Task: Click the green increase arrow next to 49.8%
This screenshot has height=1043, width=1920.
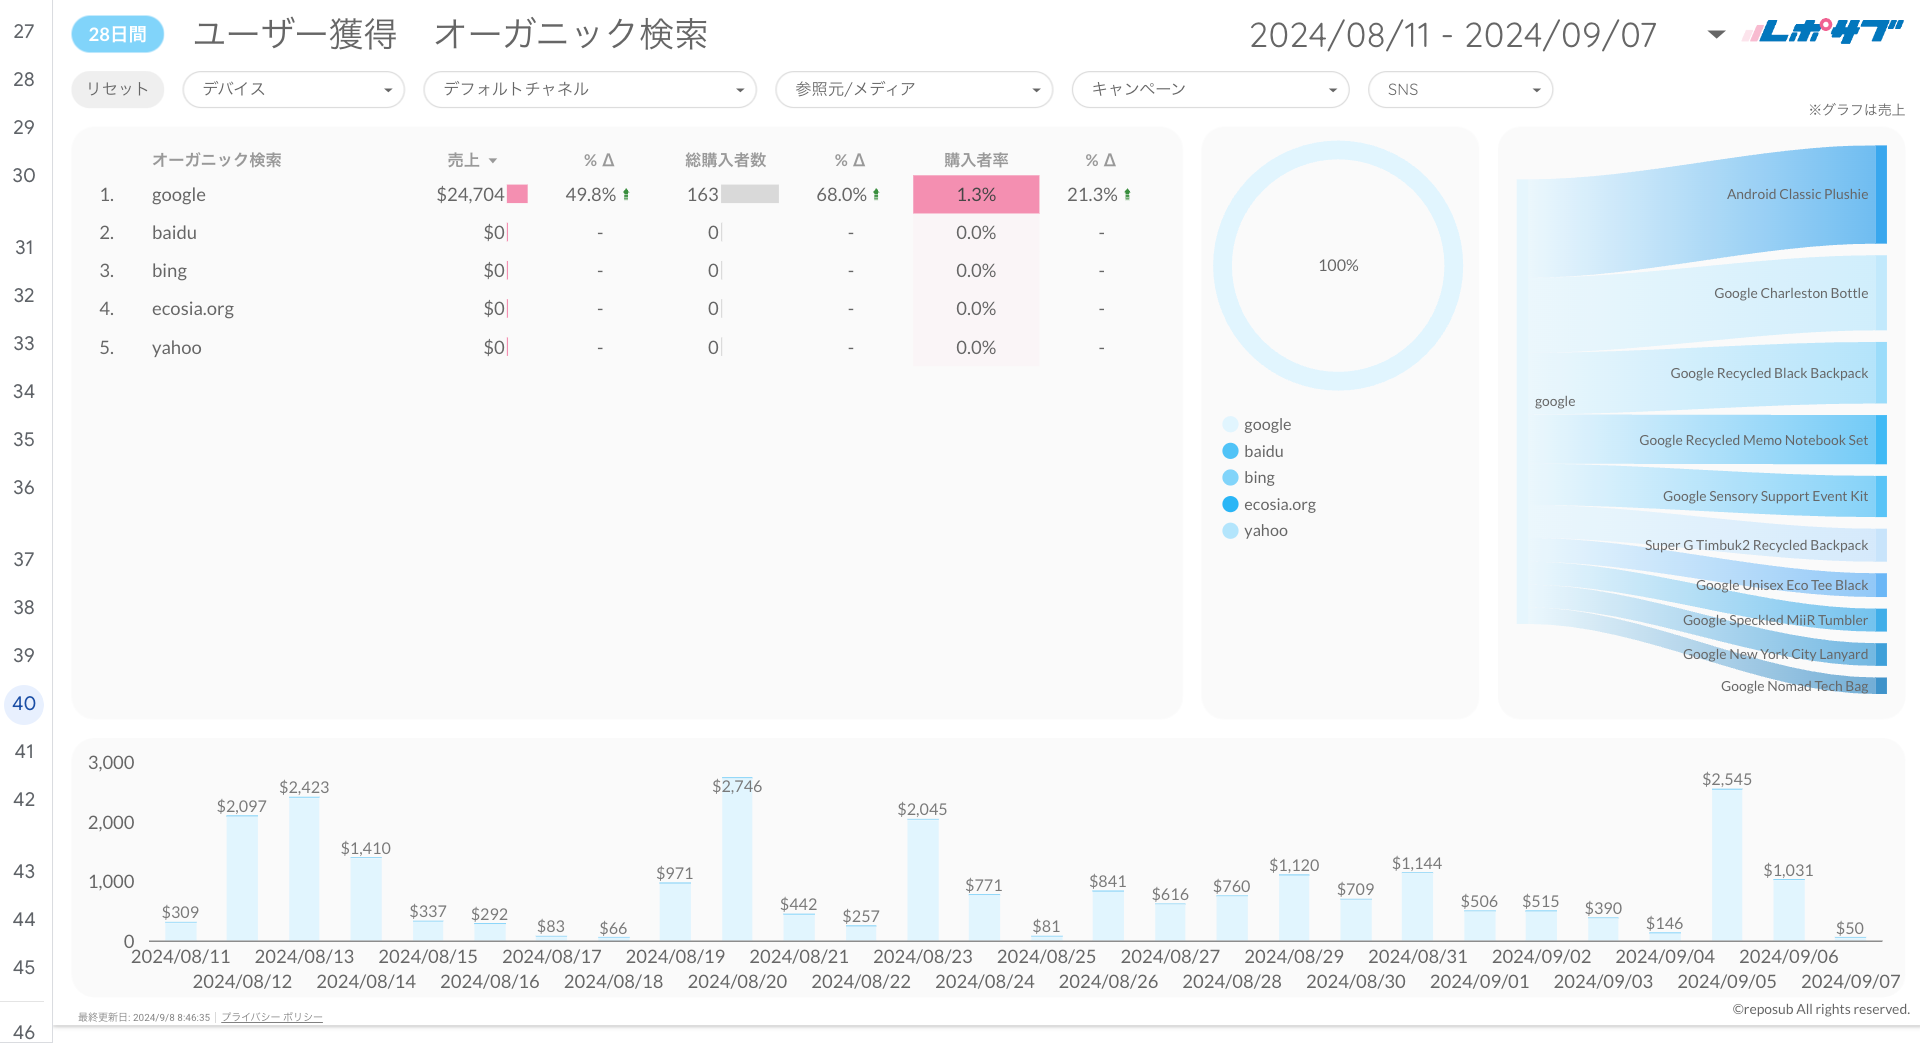Action: [x=627, y=194]
